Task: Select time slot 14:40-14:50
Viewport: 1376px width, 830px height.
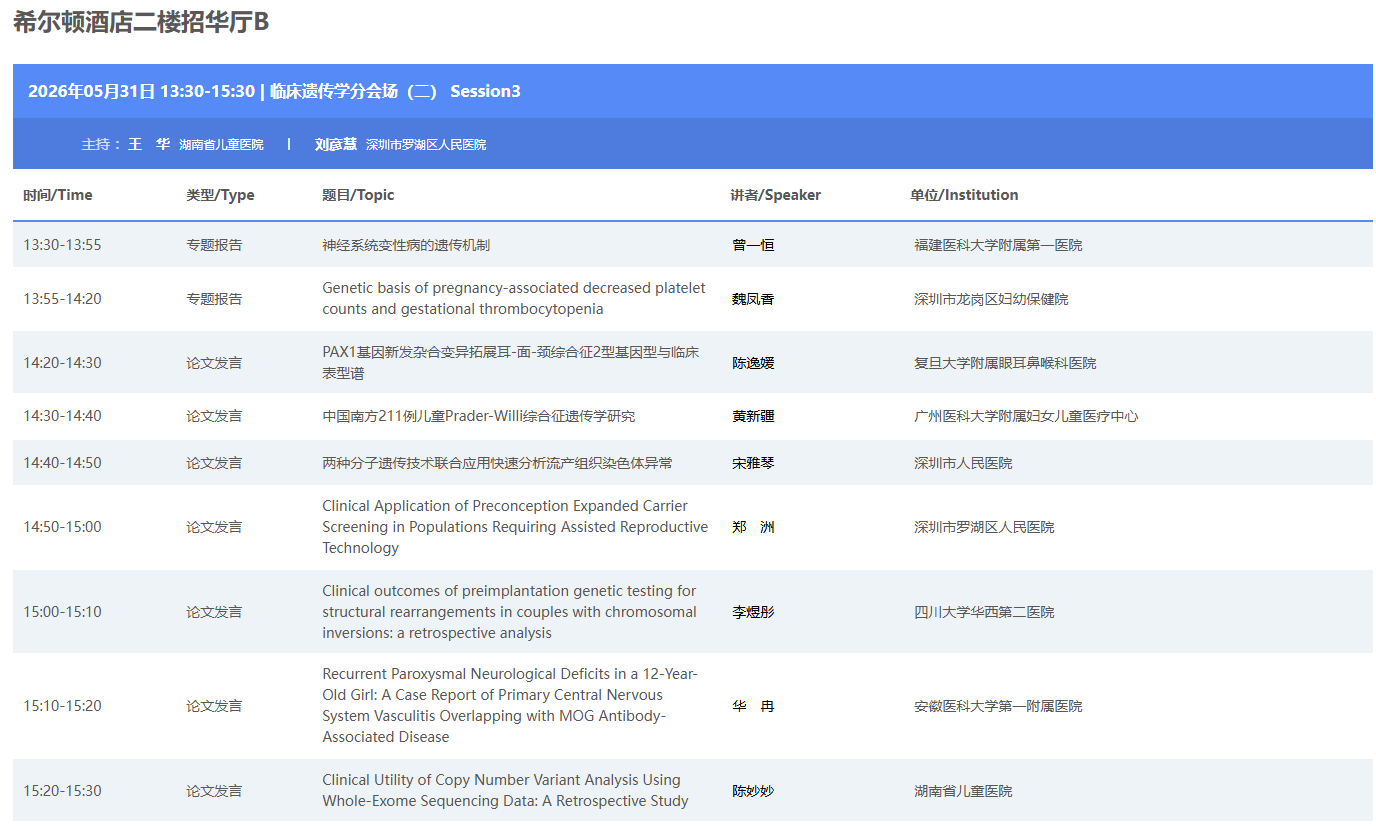Action: 62,463
